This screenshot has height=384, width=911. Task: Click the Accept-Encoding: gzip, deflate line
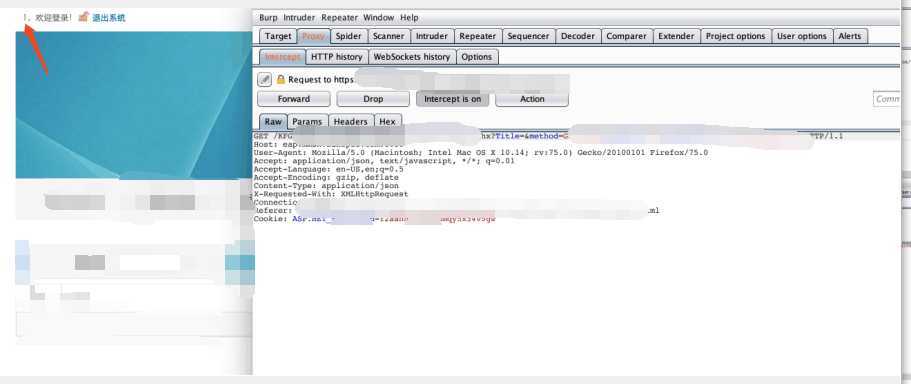(326, 177)
